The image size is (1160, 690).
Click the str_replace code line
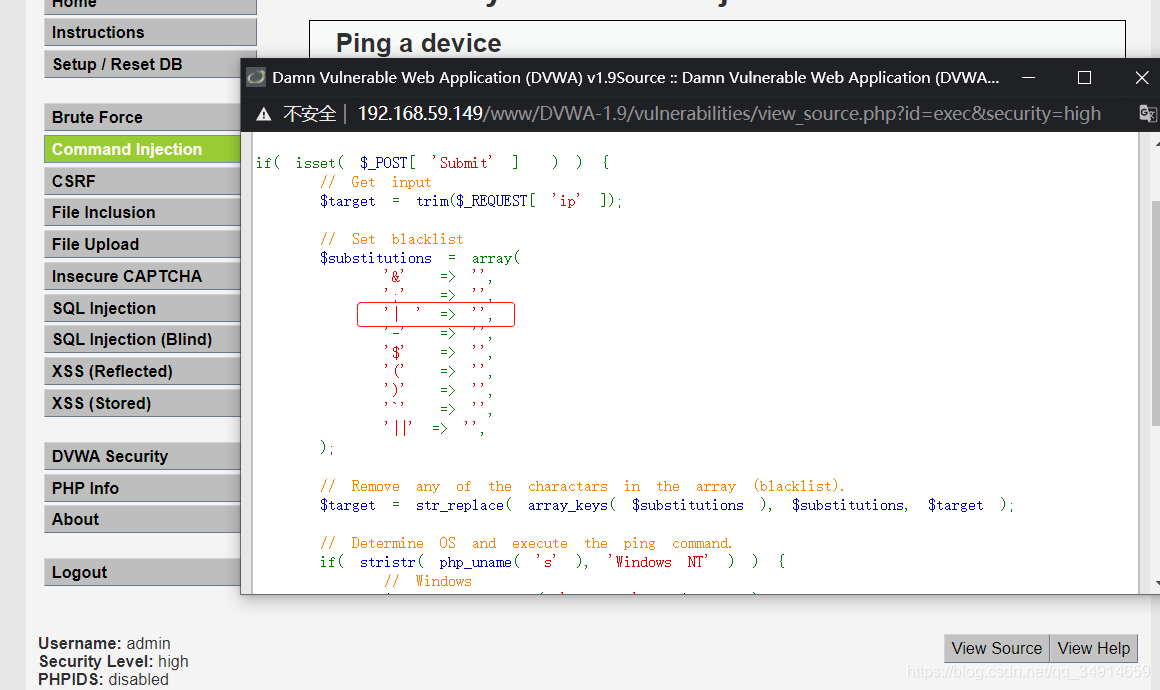tap(667, 505)
